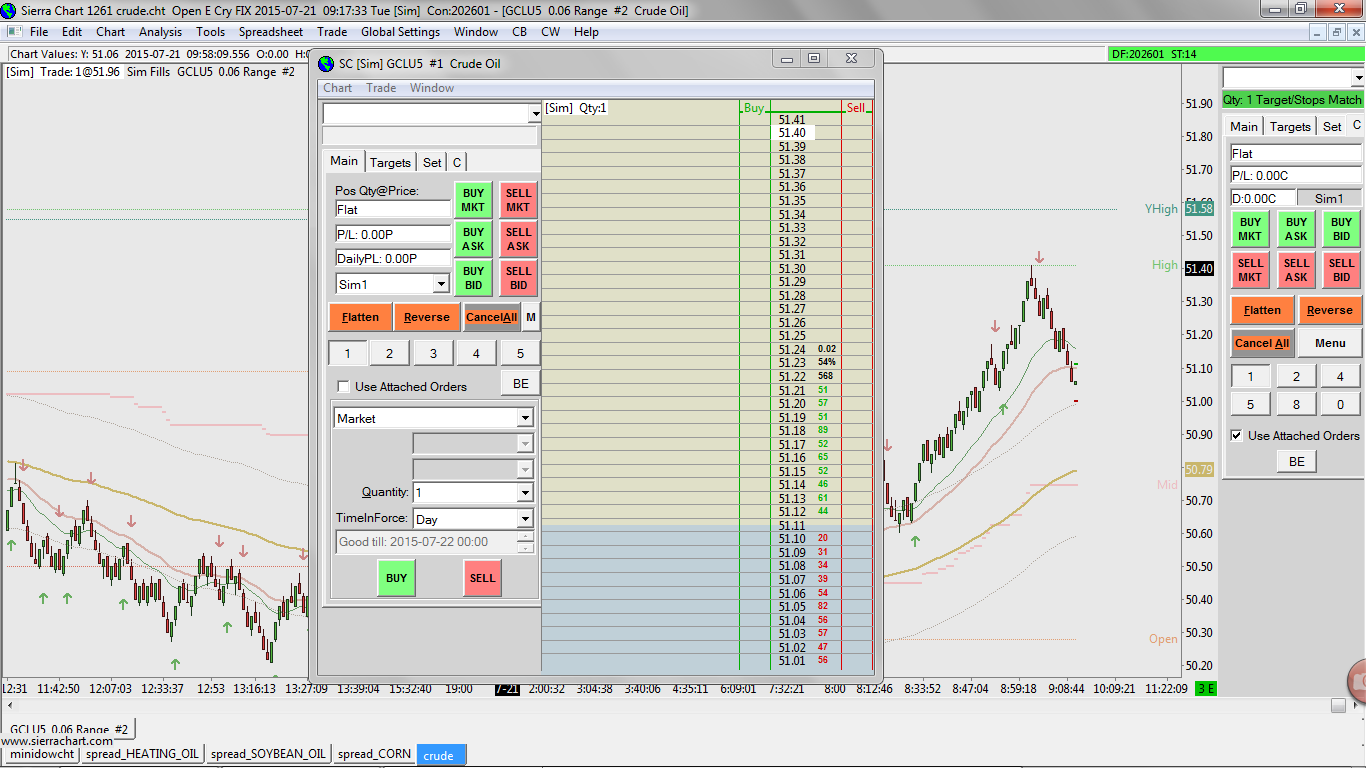Click BUY MKT in the Crude Oil trade window
Image resolution: width=1366 pixels, height=768 pixels.
click(473, 201)
